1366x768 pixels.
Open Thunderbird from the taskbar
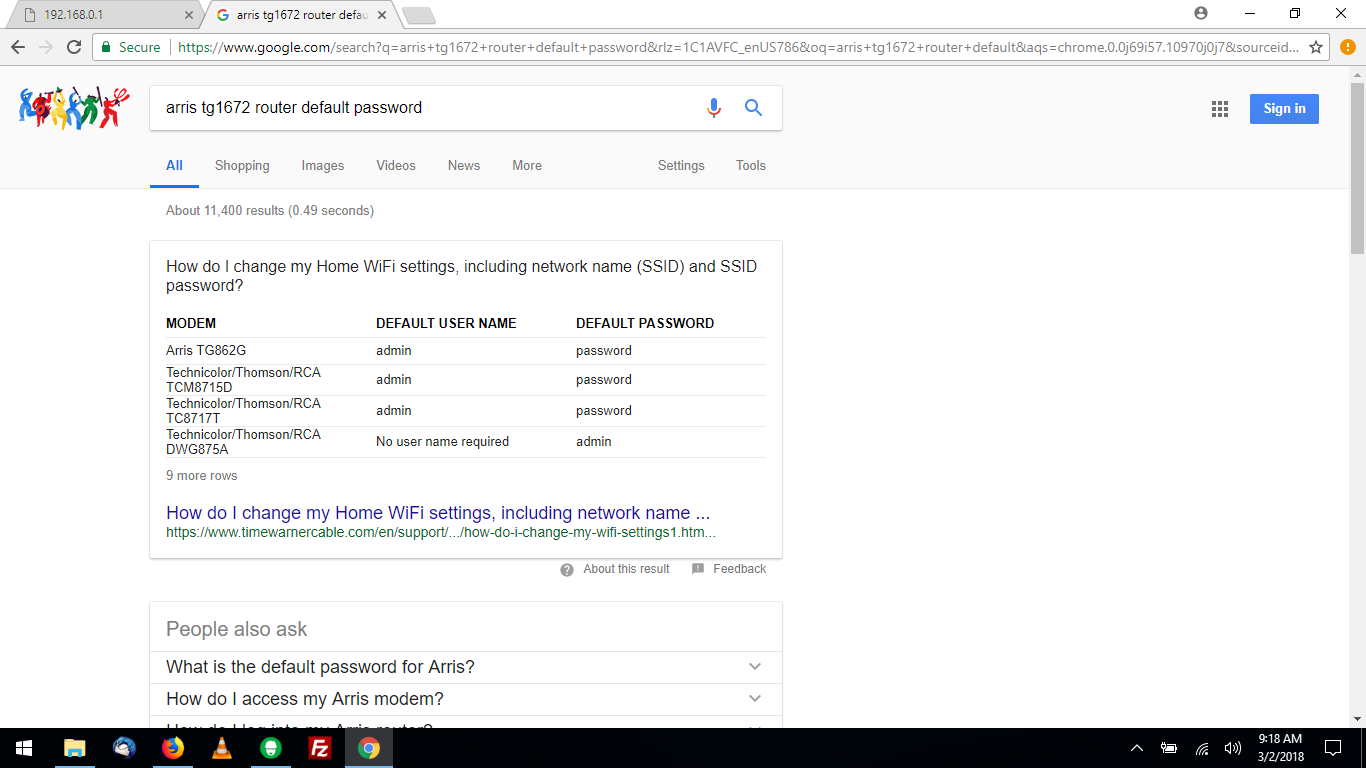click(124, 748)
